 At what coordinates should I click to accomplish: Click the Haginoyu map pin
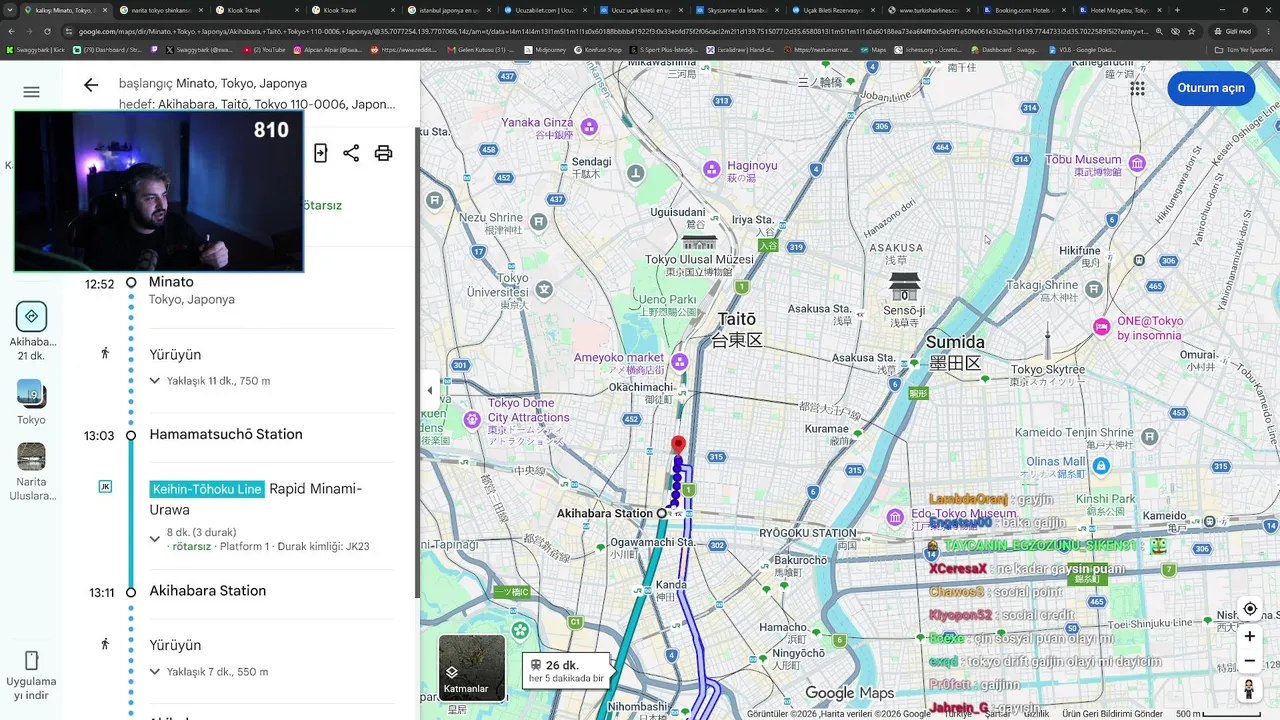[x=712, y=169]
